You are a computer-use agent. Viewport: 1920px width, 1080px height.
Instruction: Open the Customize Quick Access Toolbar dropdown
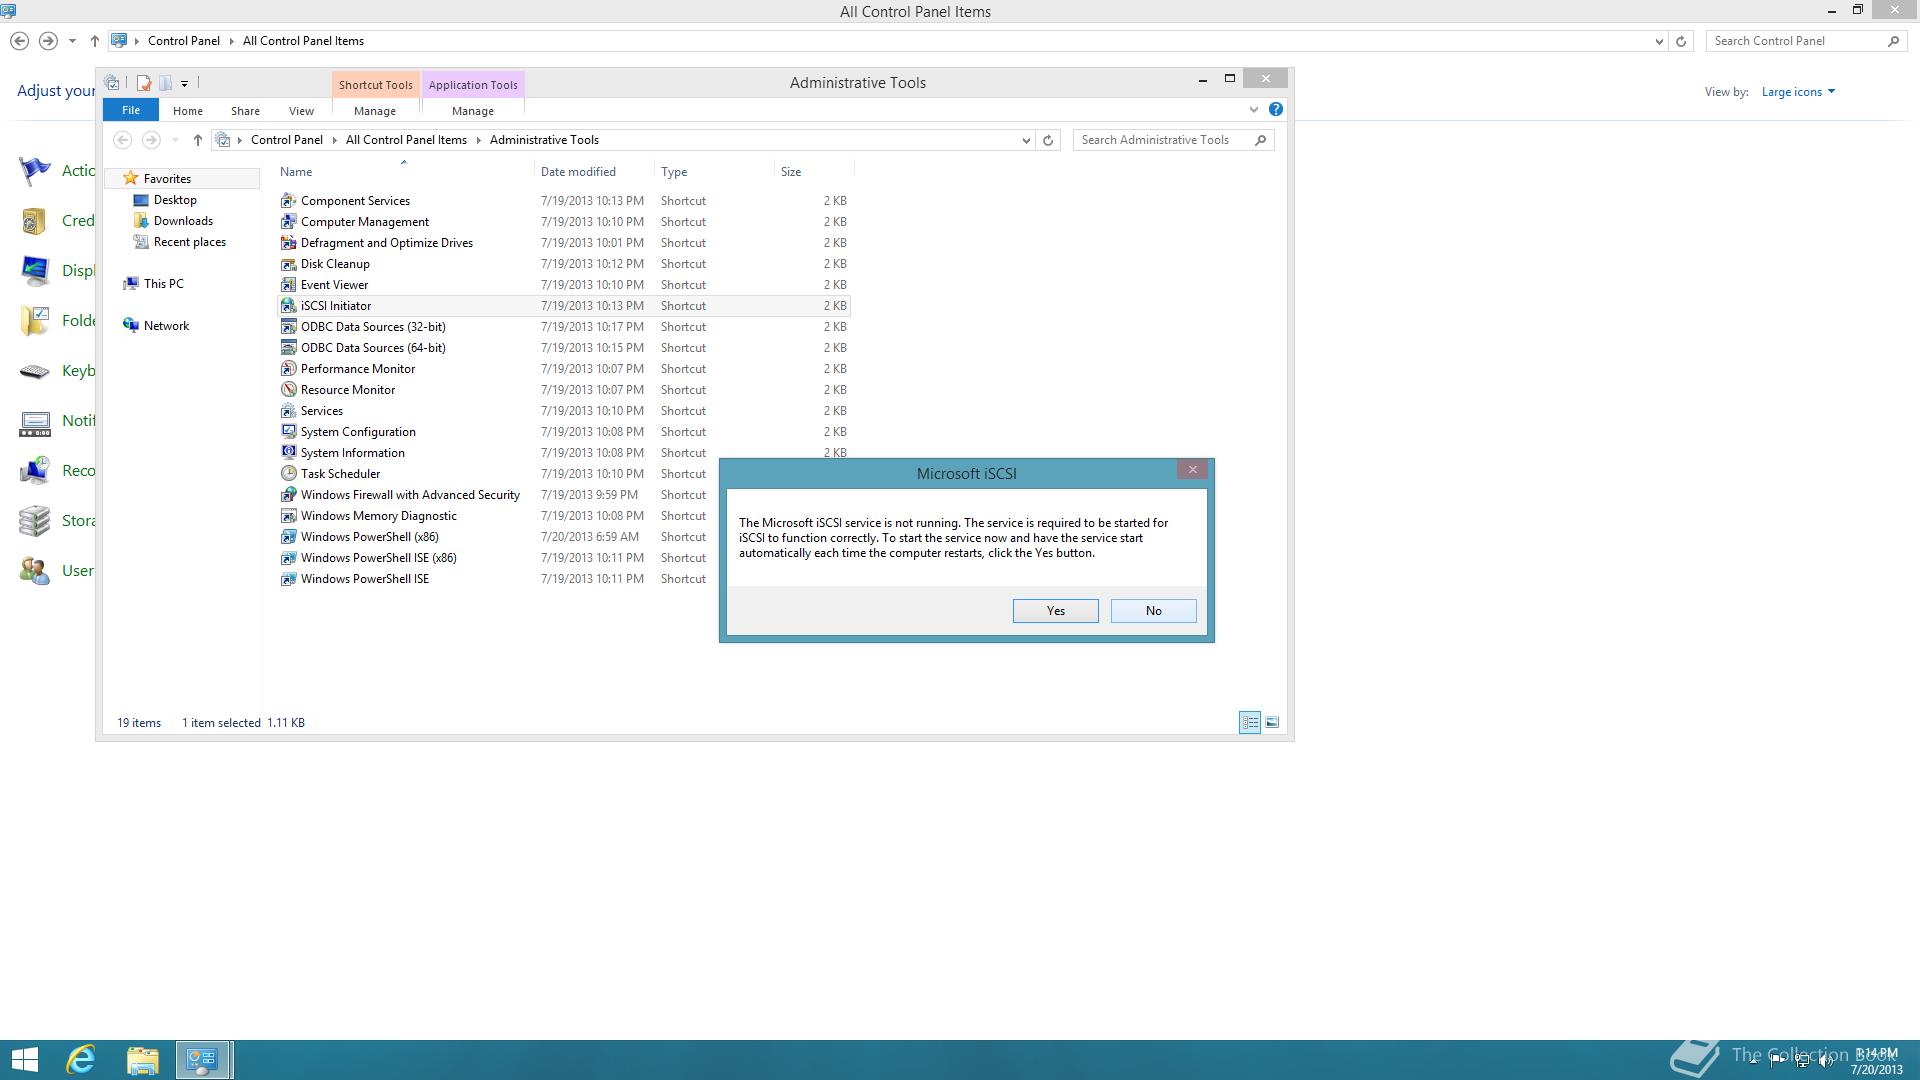tap(184, 84)
